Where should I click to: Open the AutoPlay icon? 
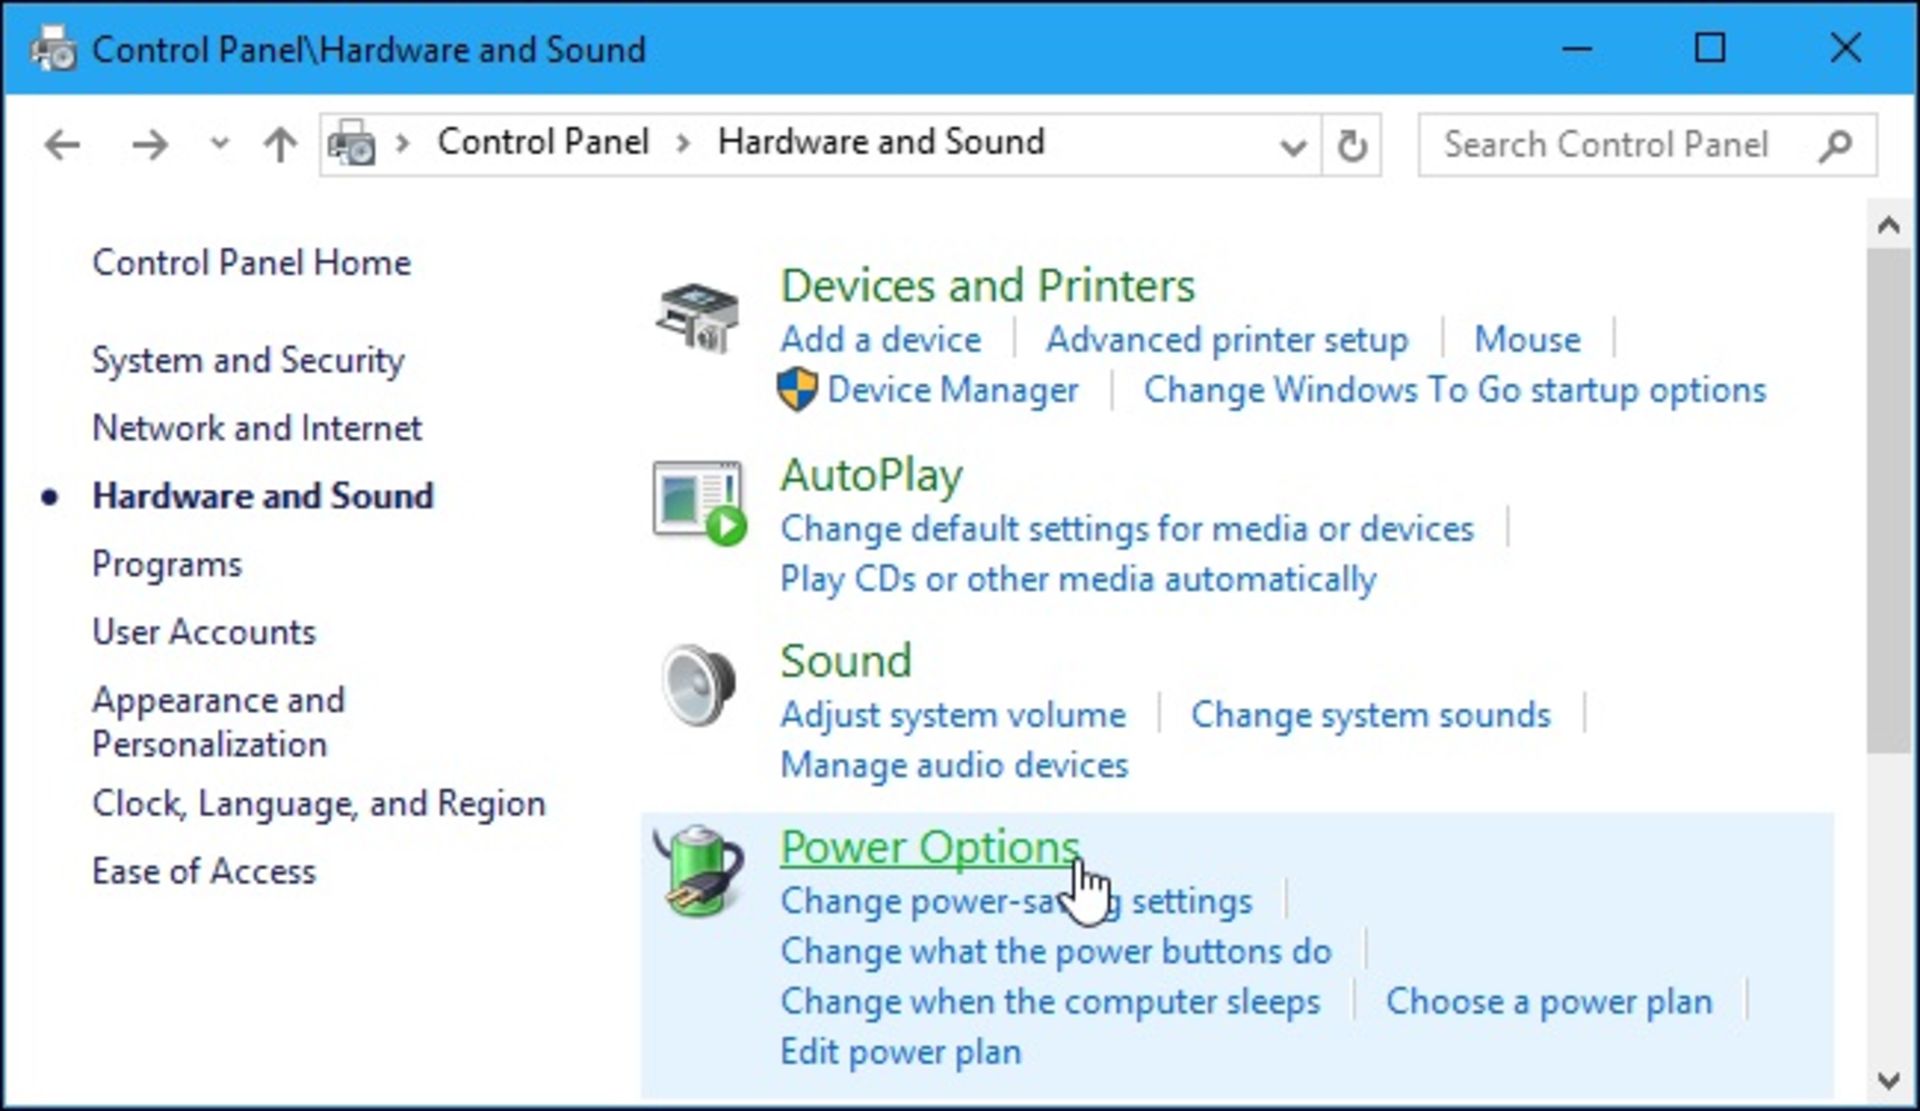pos(699,502)
